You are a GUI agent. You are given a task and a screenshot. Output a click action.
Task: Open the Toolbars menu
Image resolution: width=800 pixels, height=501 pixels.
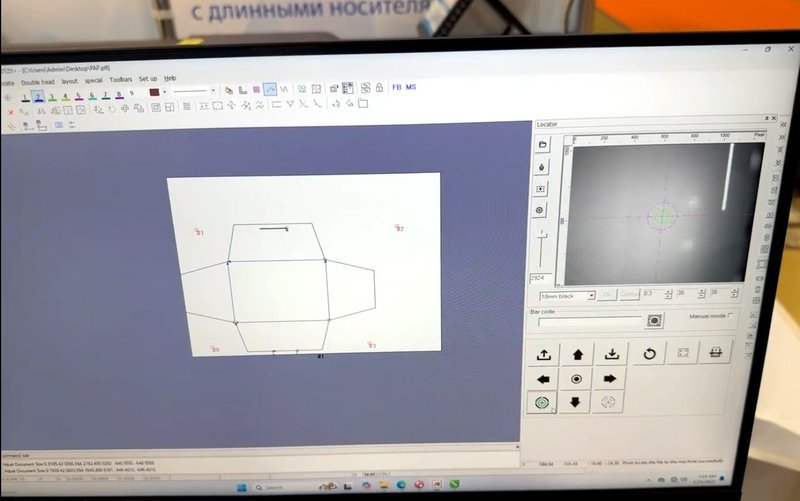(121, 79)
